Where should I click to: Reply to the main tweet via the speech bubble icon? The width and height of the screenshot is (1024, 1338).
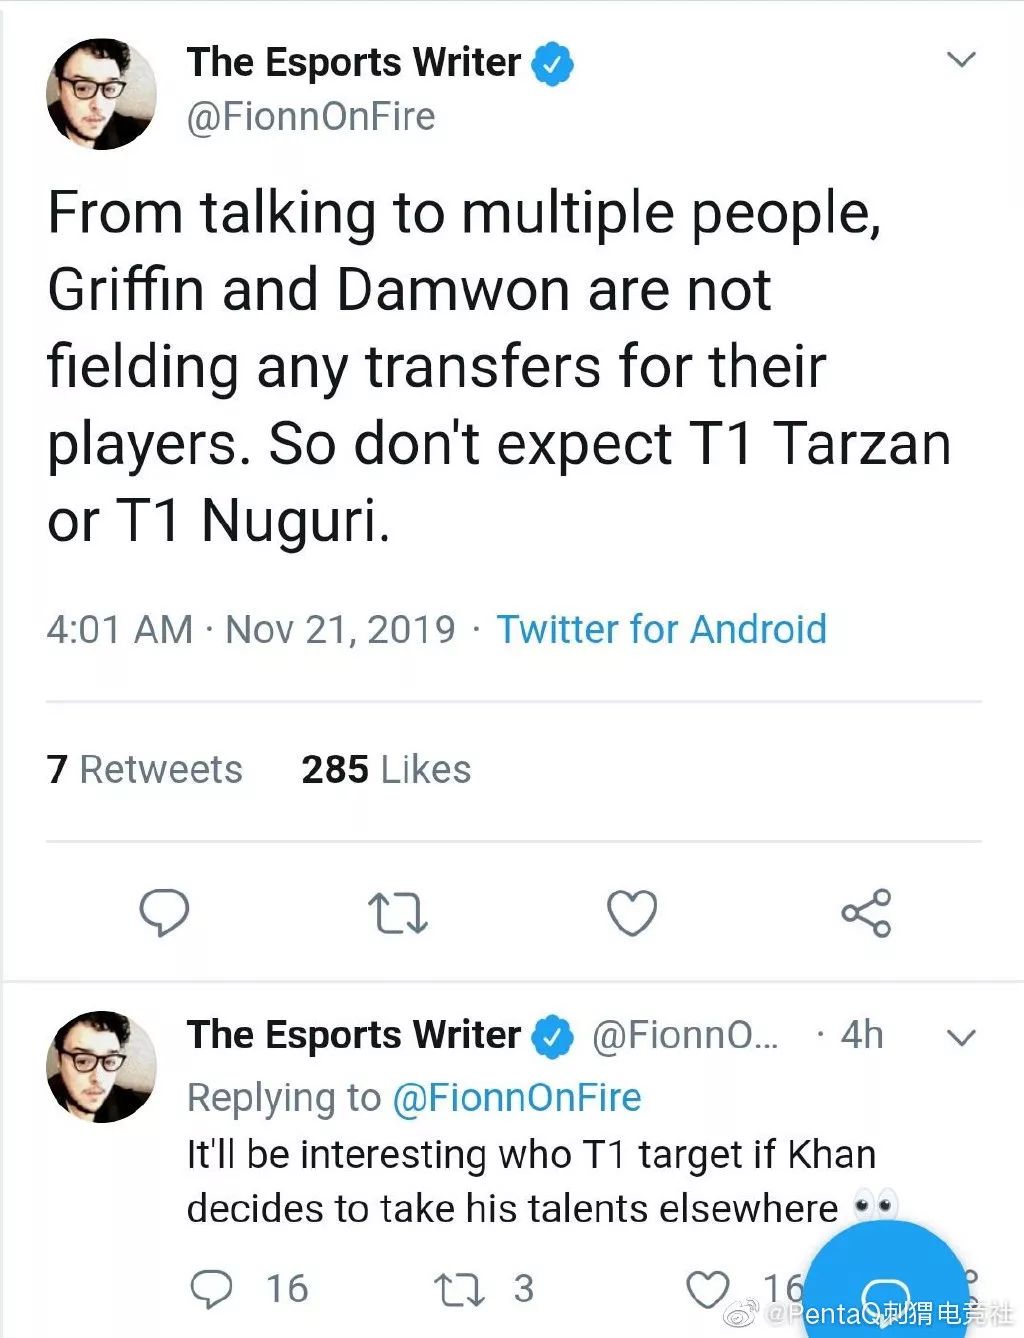164,912
